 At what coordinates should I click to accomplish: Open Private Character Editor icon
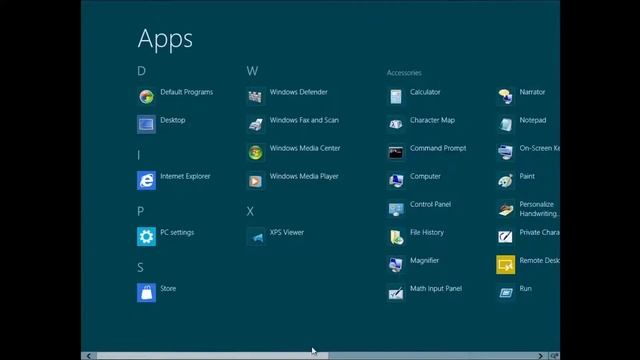point(505,237)
